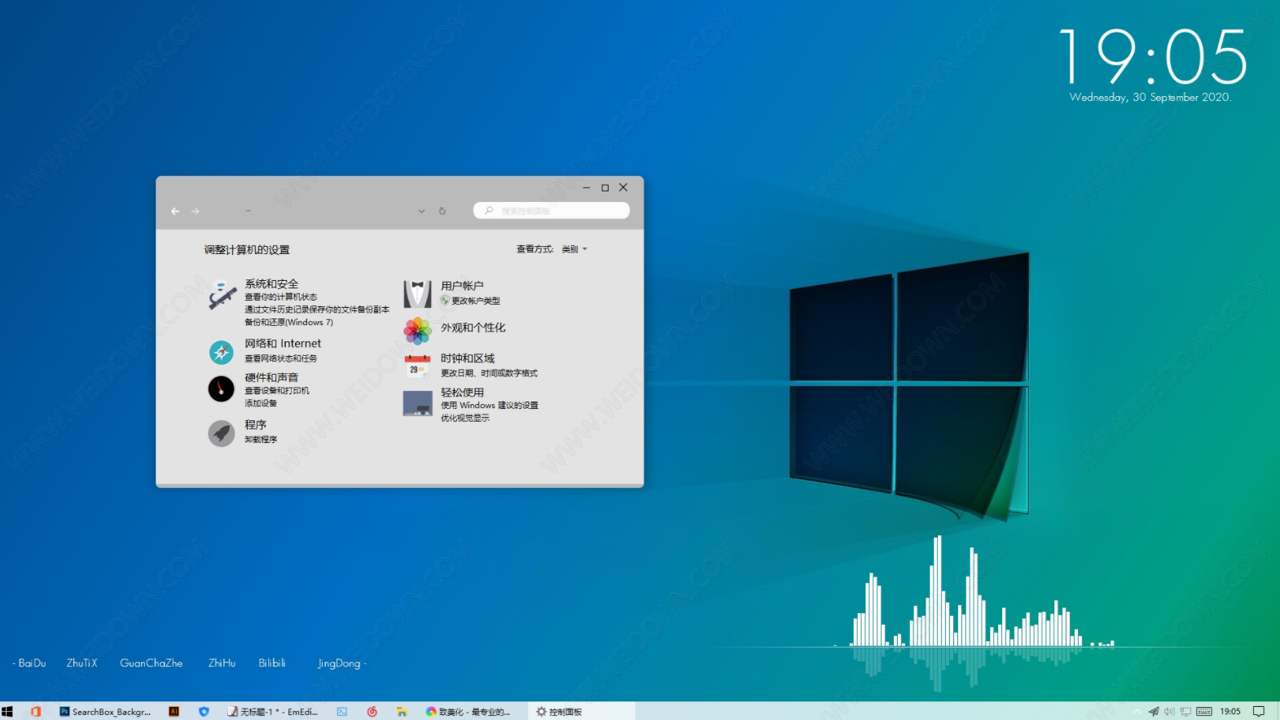1280x720 pixels.
Task: Open 添加设备 link
Action: 261,403
